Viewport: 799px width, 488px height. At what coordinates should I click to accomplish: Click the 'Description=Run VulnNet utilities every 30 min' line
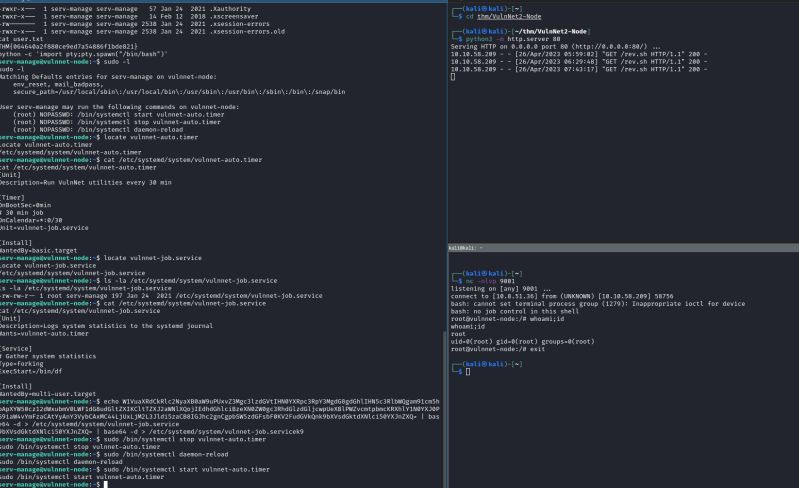tap(86, 182)
